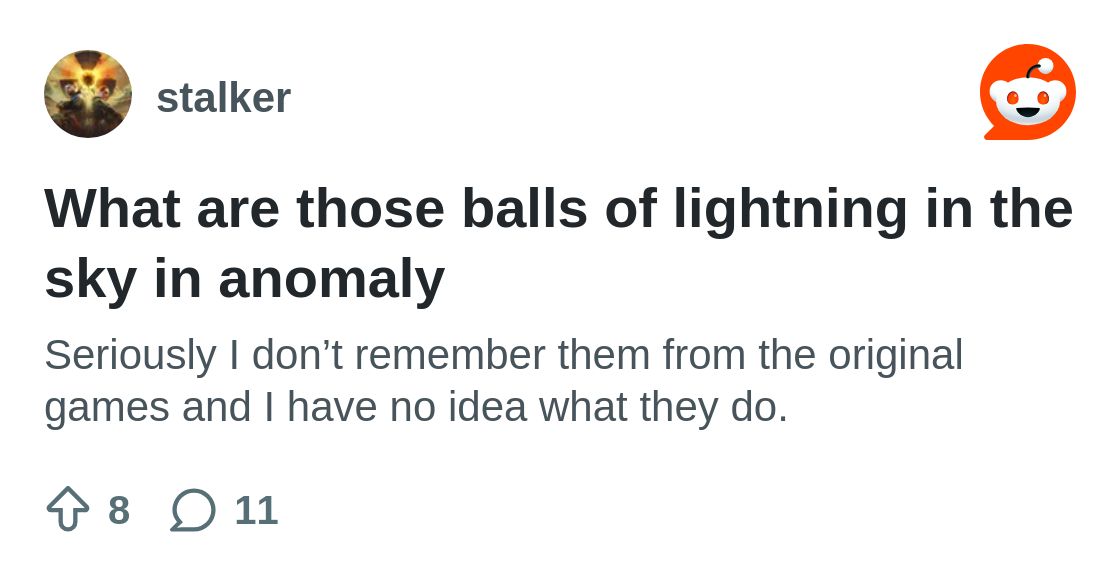Open the post title about balls of lightning
Viewport: 1120px width, 584px height.
click(x=559, y=243)
